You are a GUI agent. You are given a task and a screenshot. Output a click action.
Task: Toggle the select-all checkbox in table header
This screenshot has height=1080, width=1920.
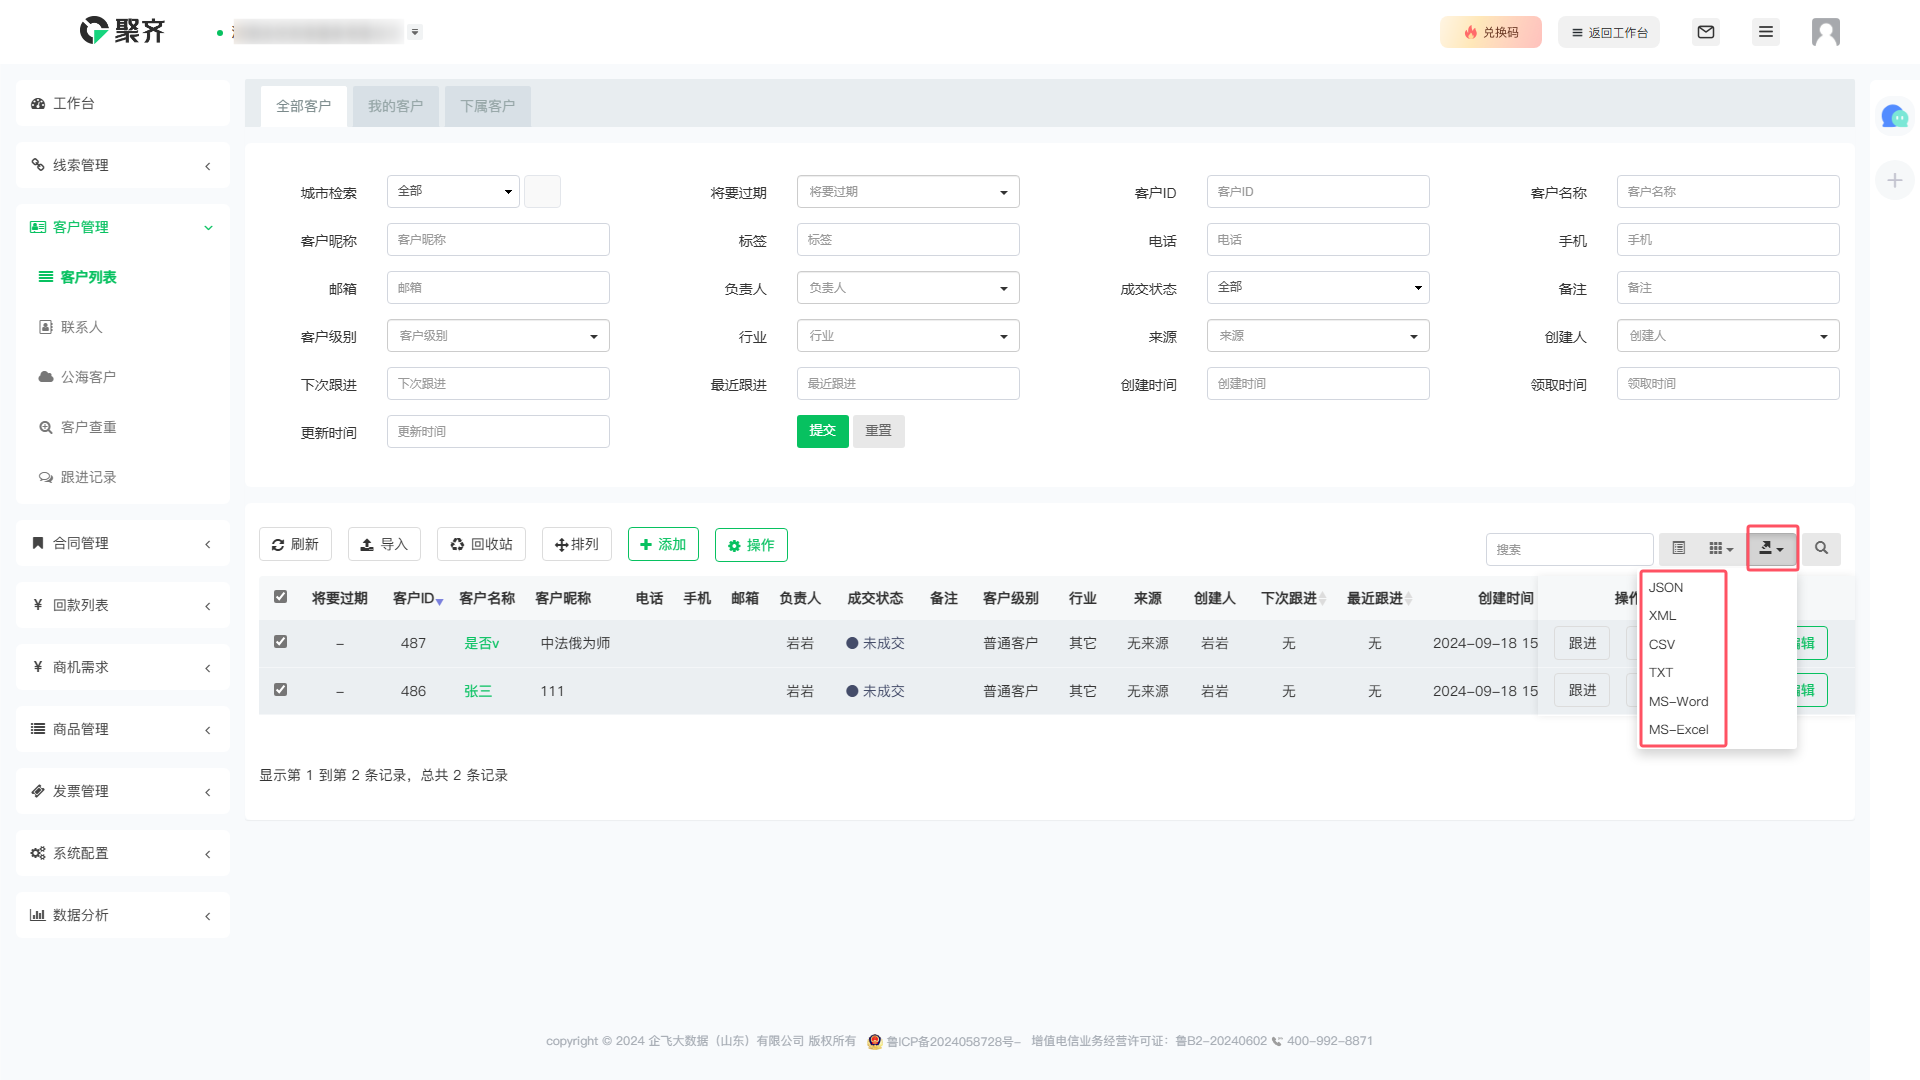pos(281,597)
